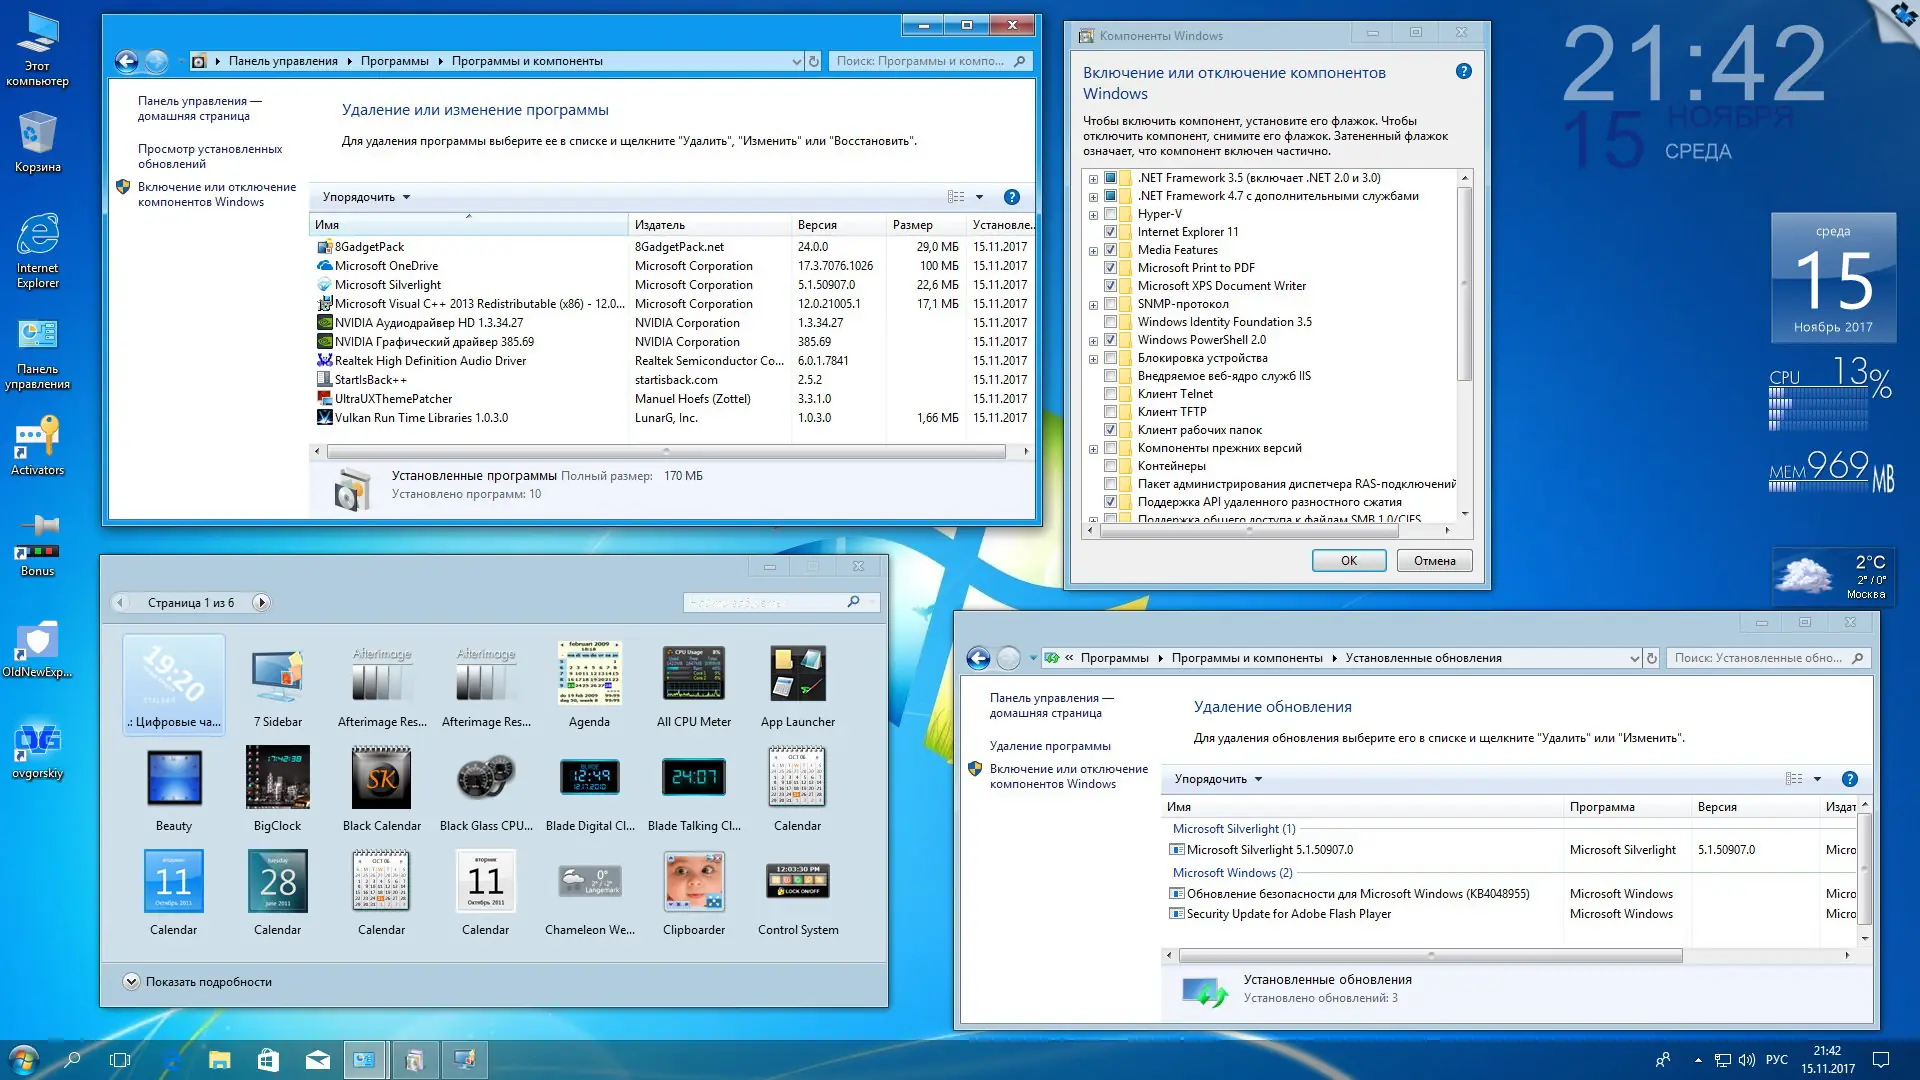
Task: Click the Black Calendar SK gadget
Action: coord(381,779)
